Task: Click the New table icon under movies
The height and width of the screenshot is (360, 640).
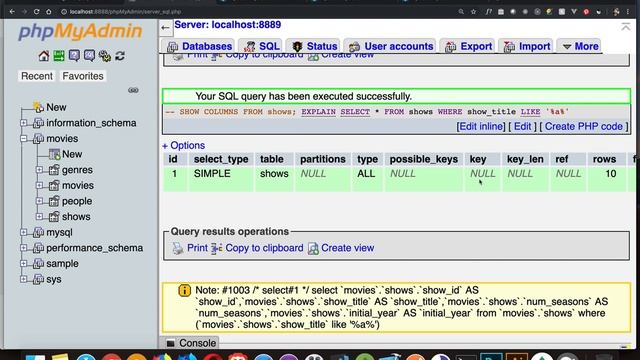Action: click(x=54, y=154)
